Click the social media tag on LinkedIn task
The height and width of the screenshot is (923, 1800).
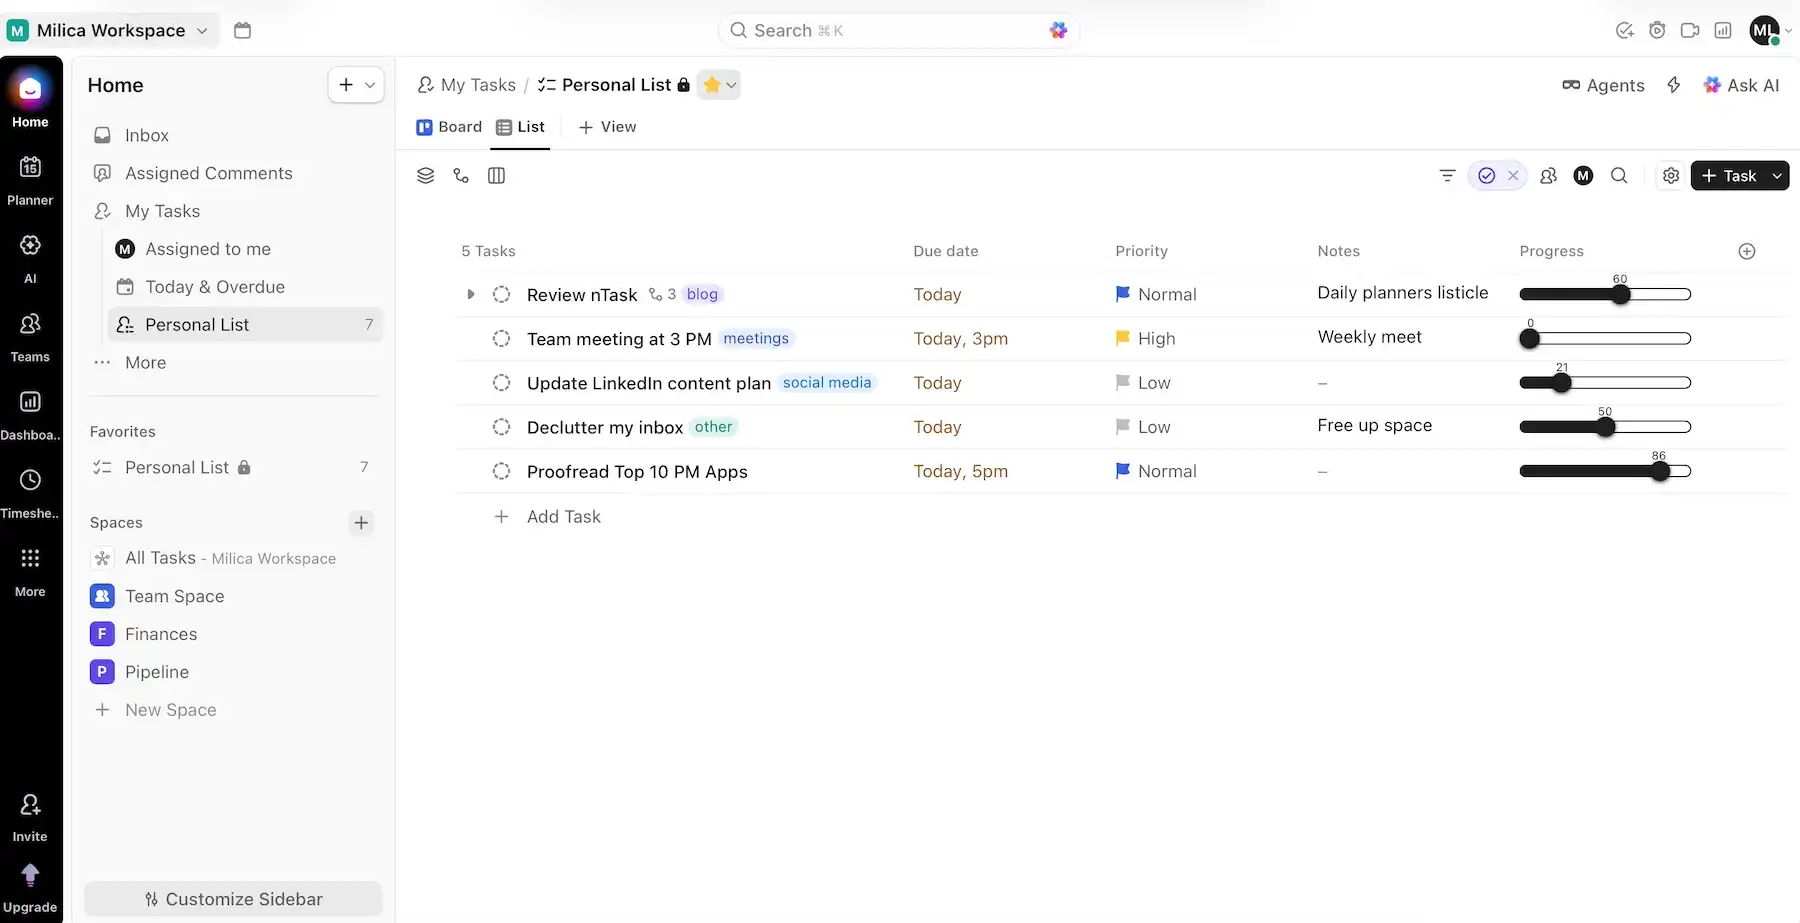(827, 383)
